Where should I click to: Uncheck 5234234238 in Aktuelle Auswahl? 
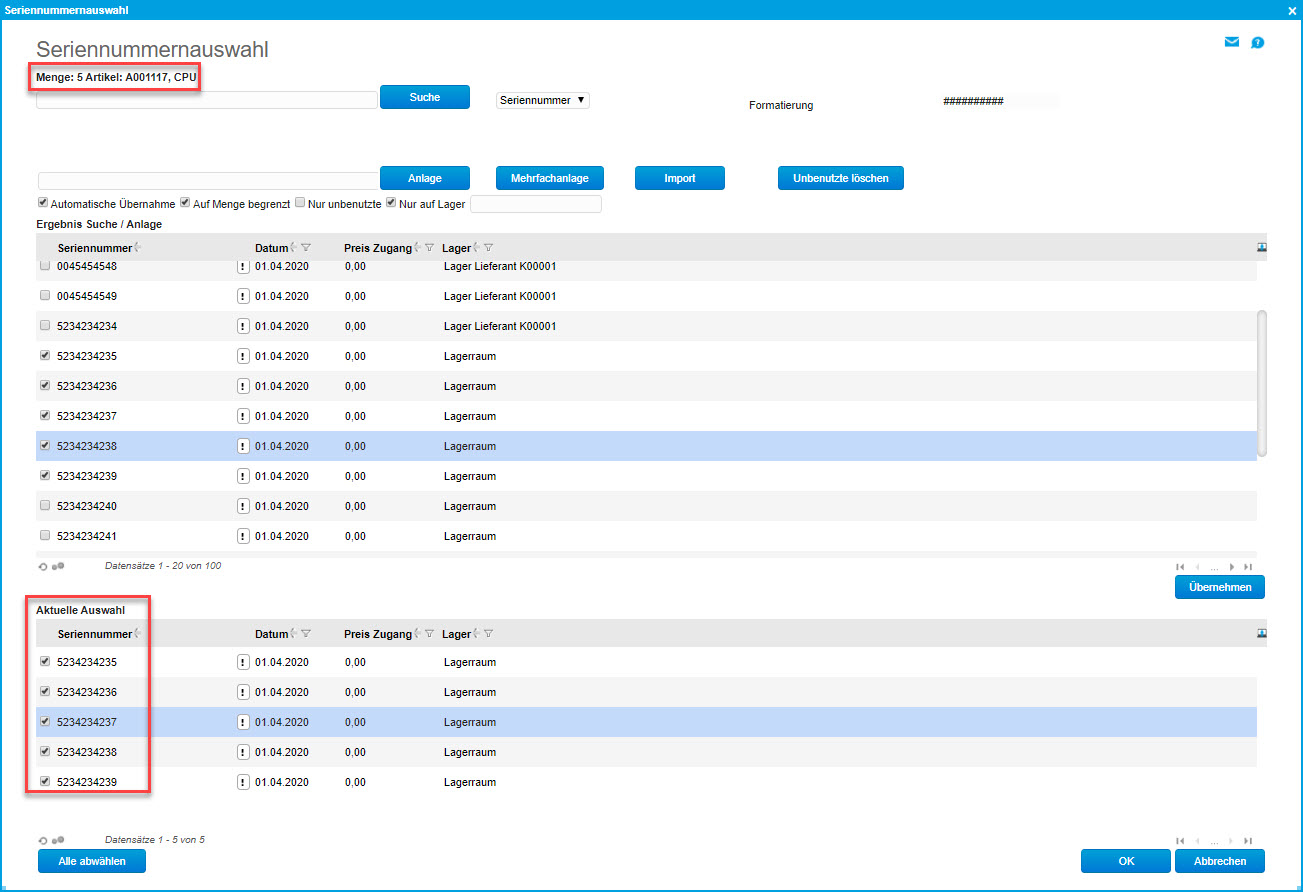coord(44,751)
